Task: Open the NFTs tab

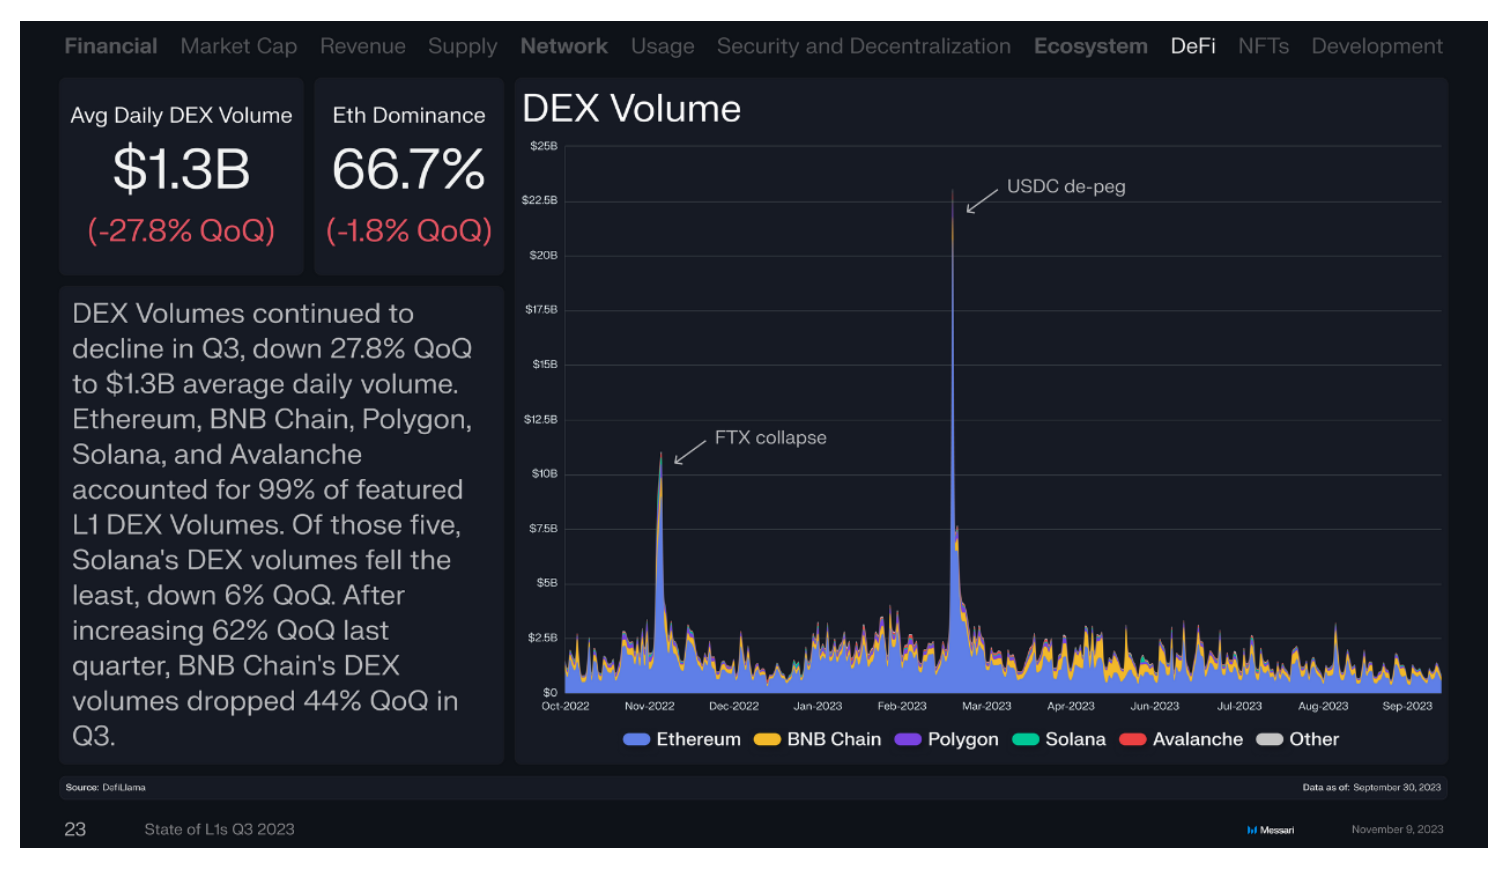Action: [x=1264, y=46]
